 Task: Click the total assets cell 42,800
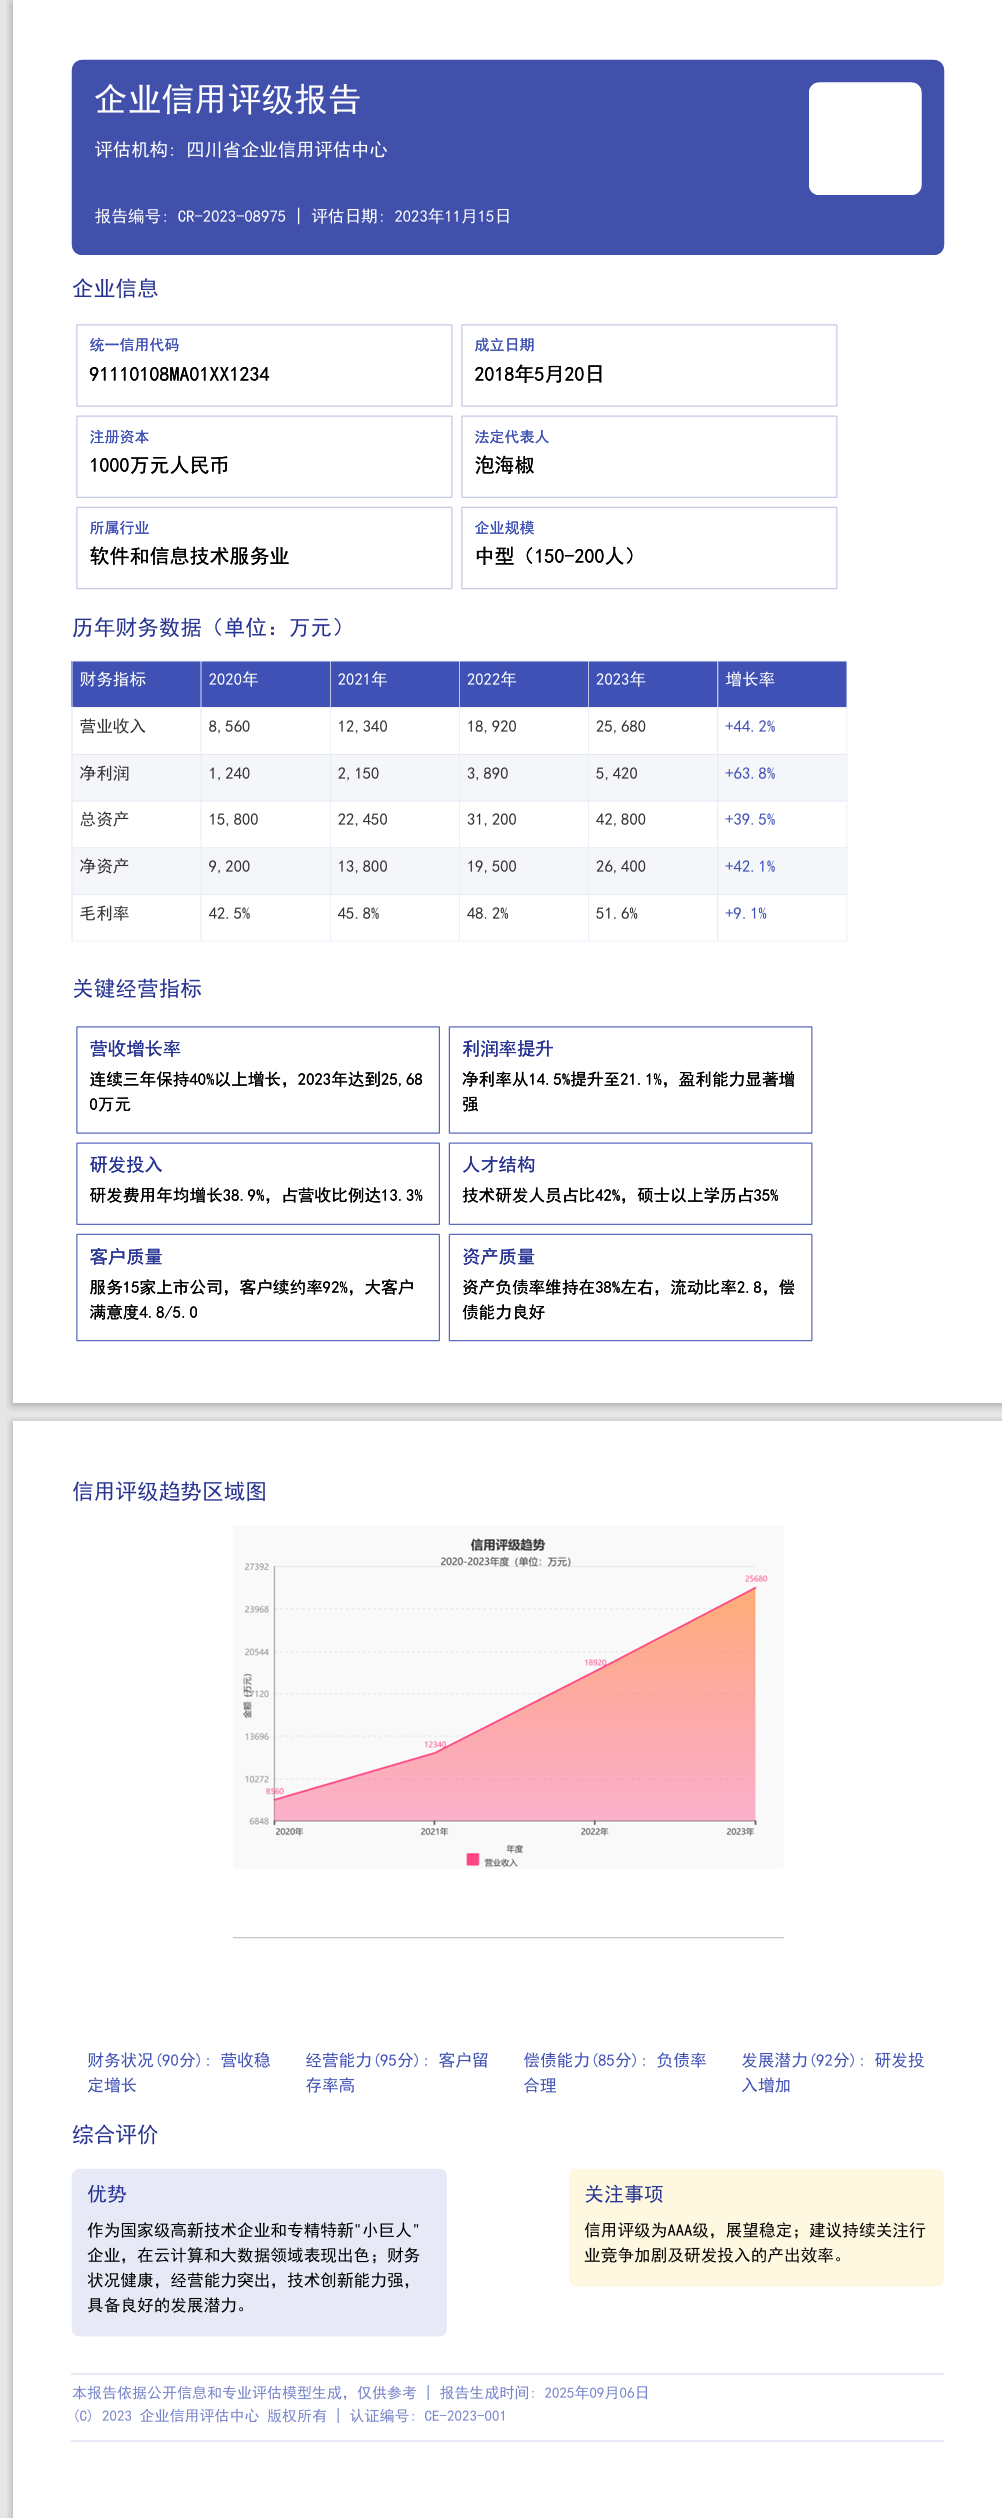[621, 820]
